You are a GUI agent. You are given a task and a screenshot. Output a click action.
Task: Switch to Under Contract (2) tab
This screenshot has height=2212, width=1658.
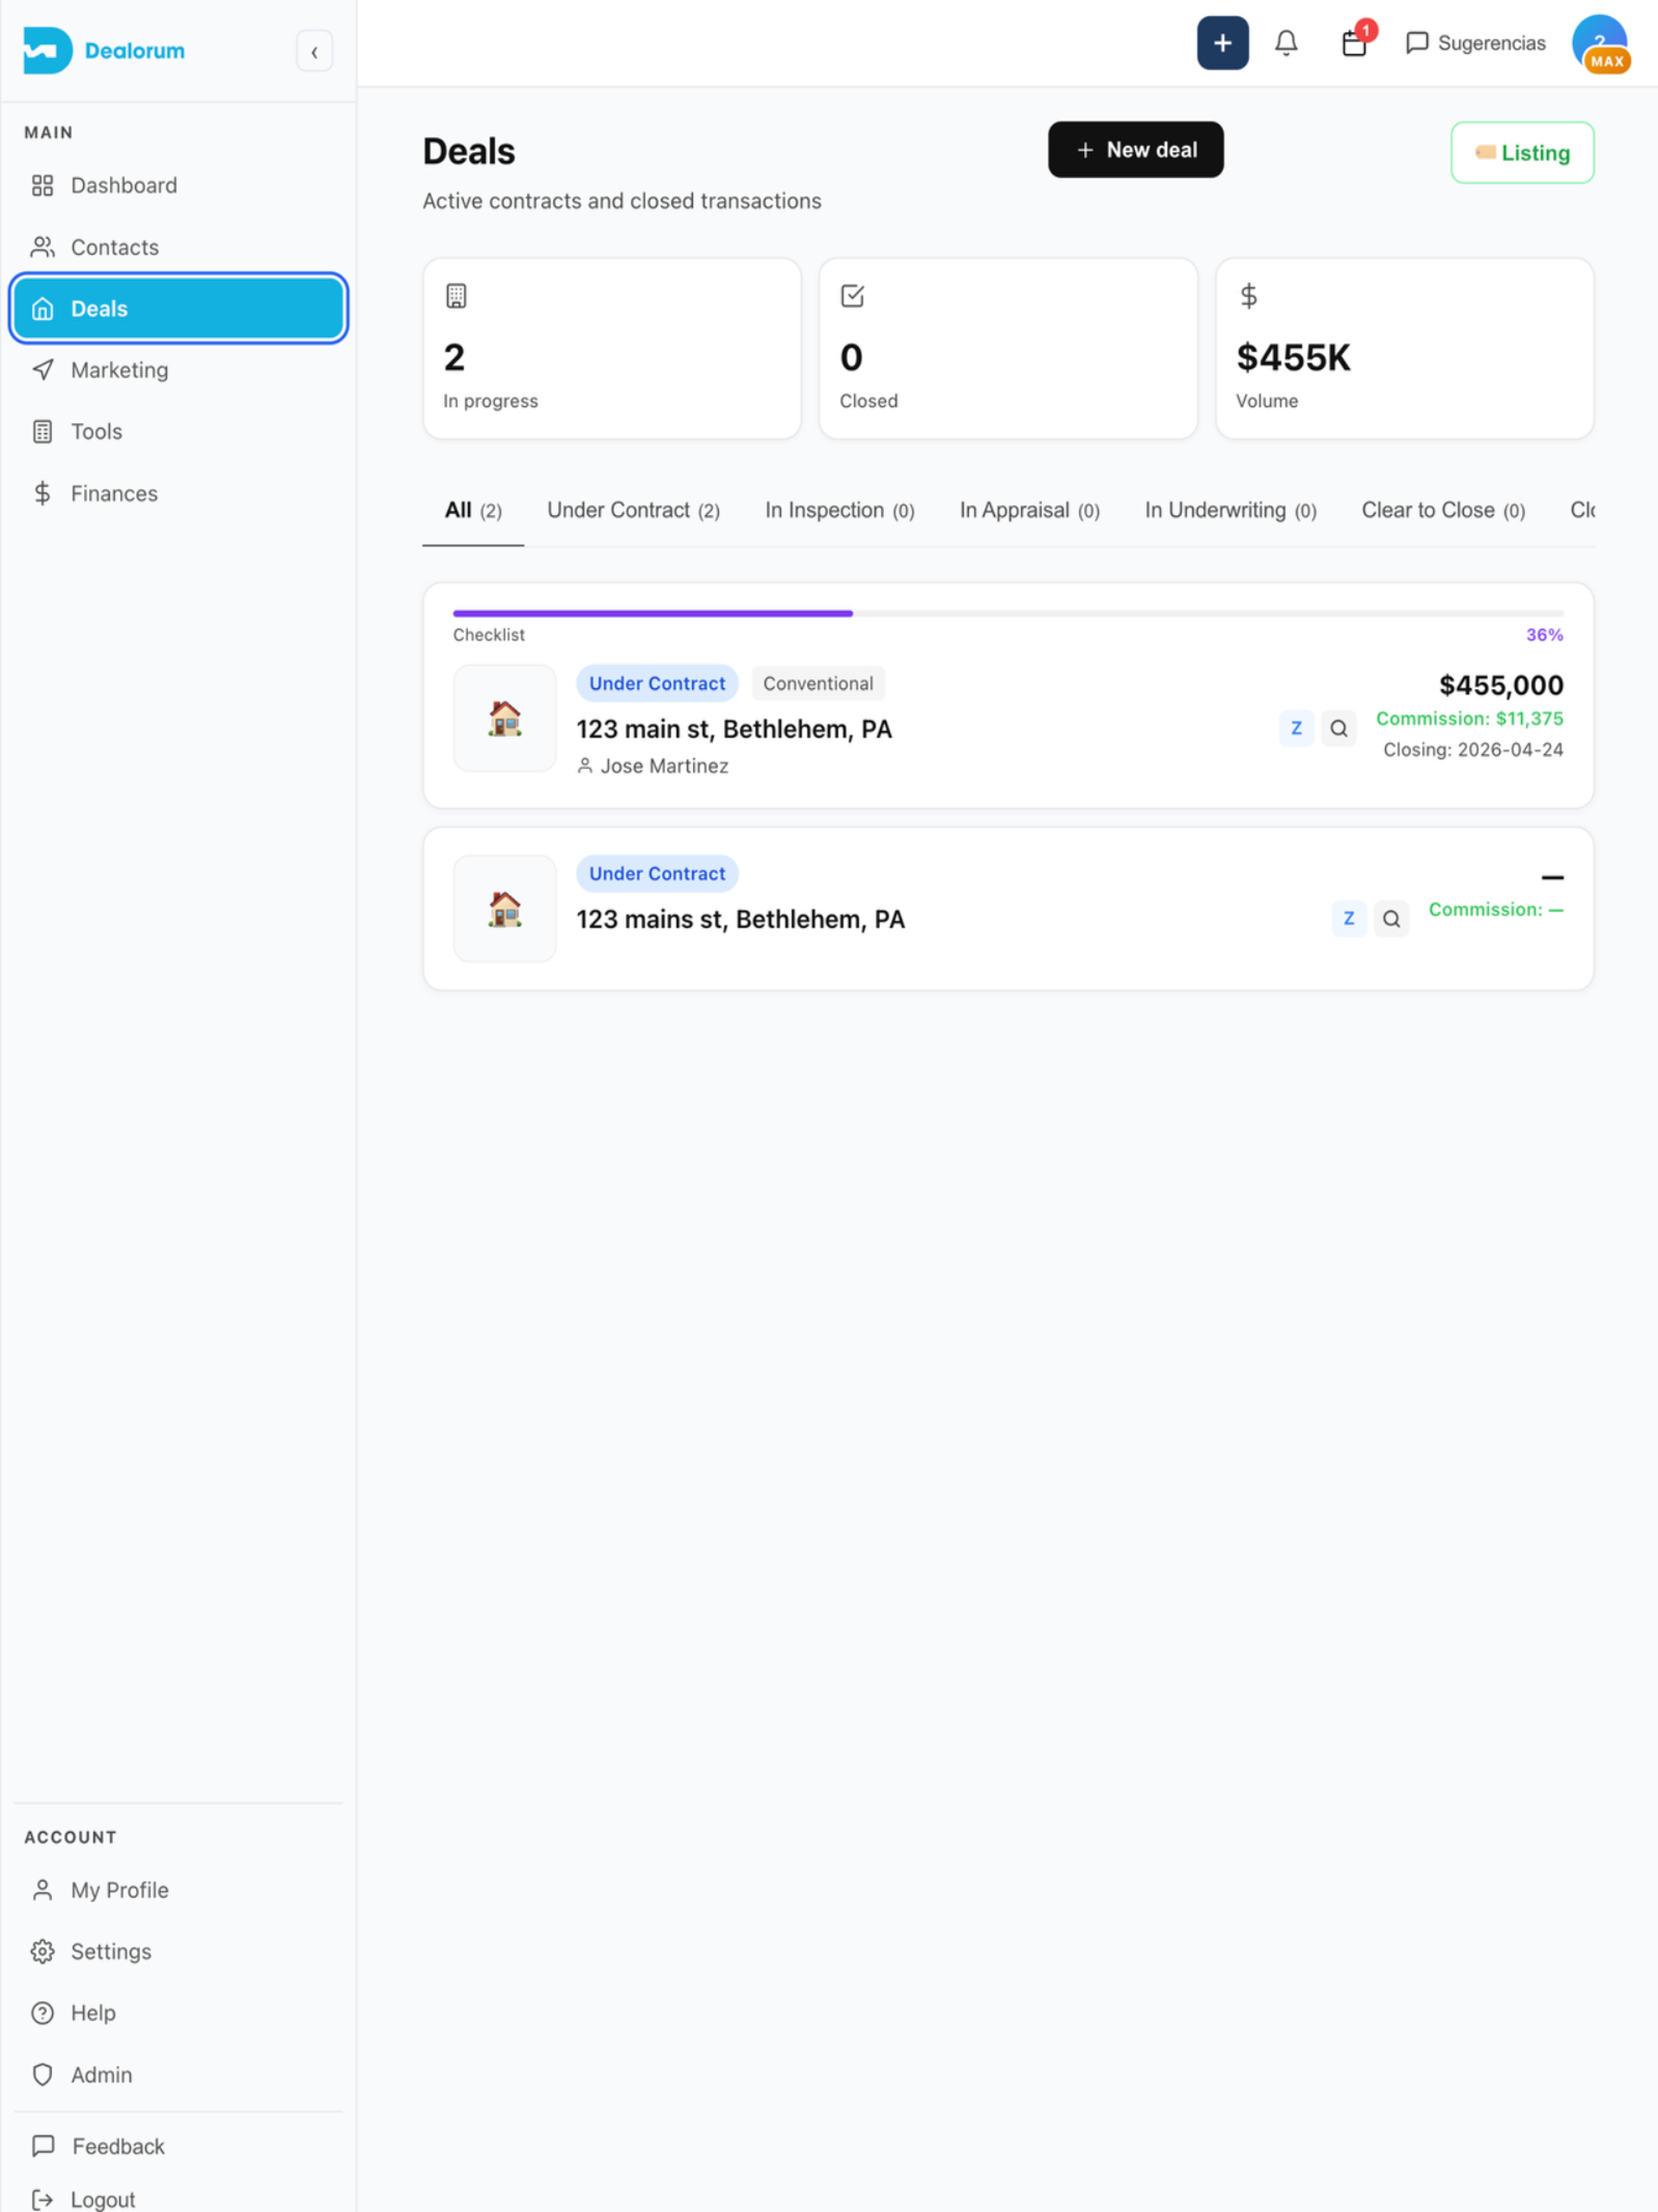point(633,510)
